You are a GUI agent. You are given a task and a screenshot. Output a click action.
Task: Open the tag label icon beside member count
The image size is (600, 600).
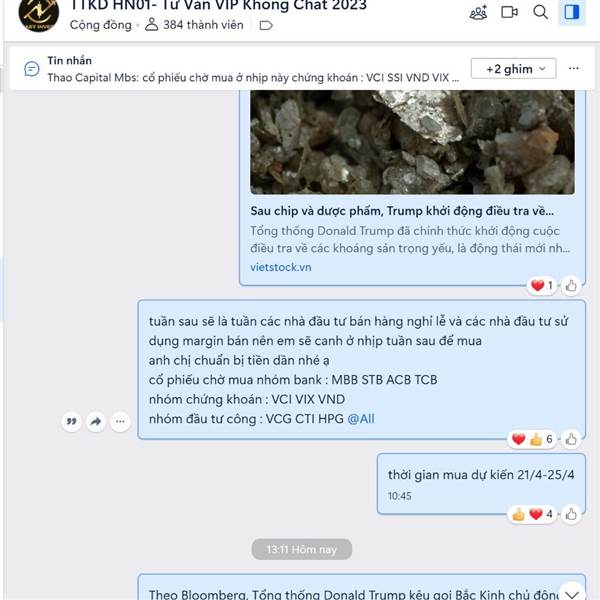[x=266, y=26]
